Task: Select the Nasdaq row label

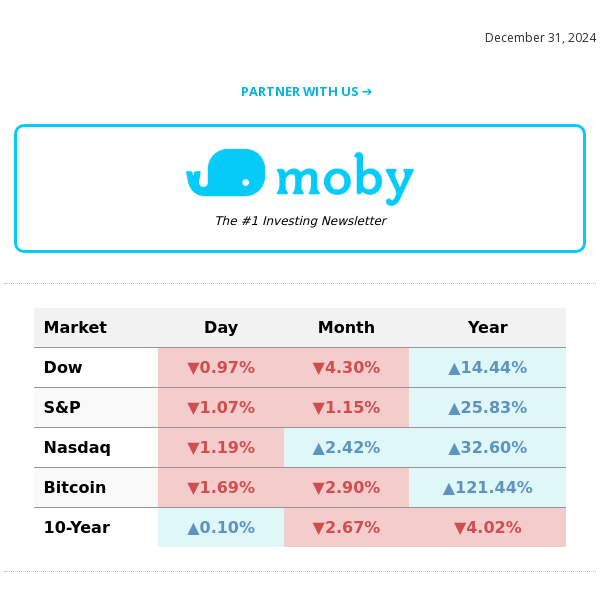Action: [x=77, y=448]
